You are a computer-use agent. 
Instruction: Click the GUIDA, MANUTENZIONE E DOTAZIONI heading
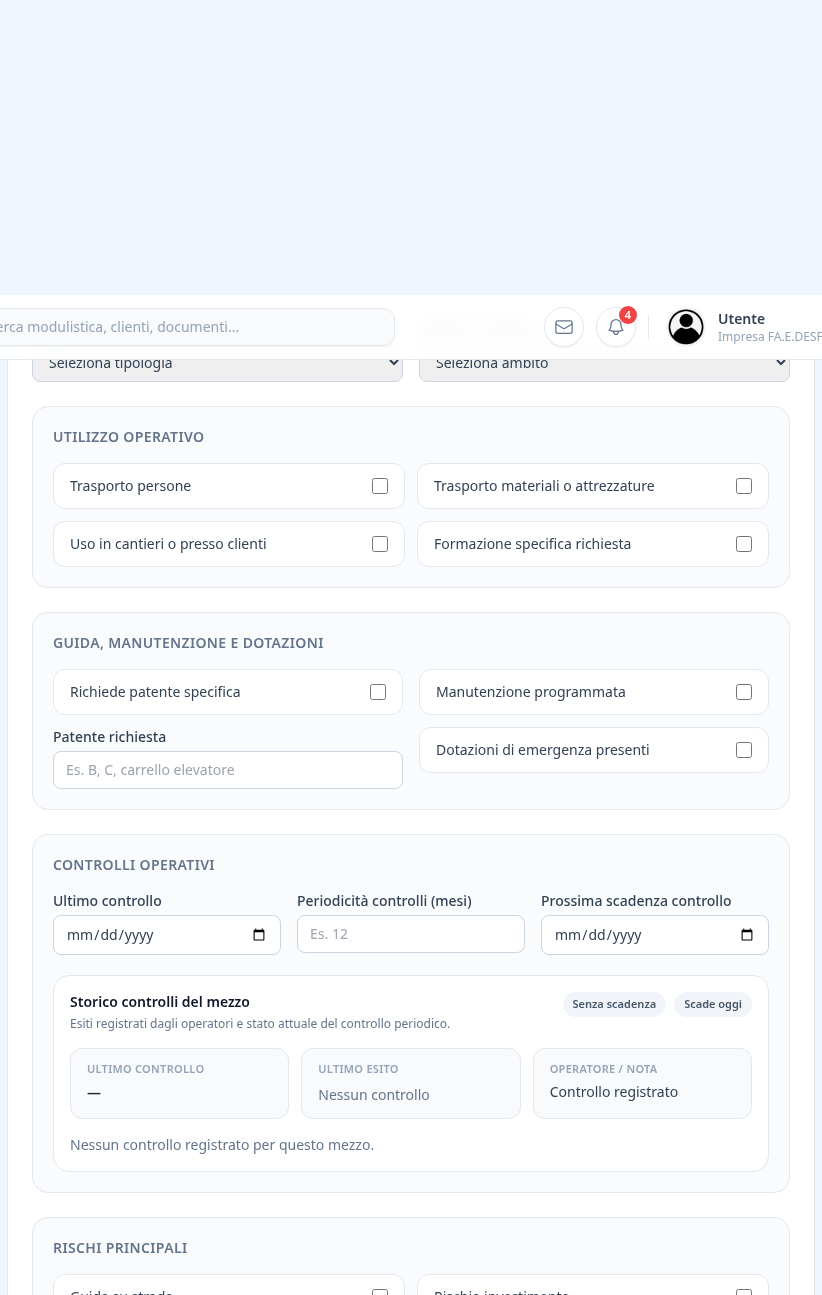(x=188, y=643)
